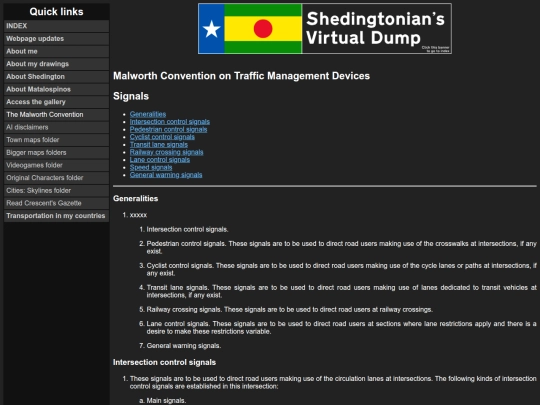The height and width of the screenshot is (405, 540).
Task: Follow the Pedestrian control signals link
Action: [x=168, y=129]
